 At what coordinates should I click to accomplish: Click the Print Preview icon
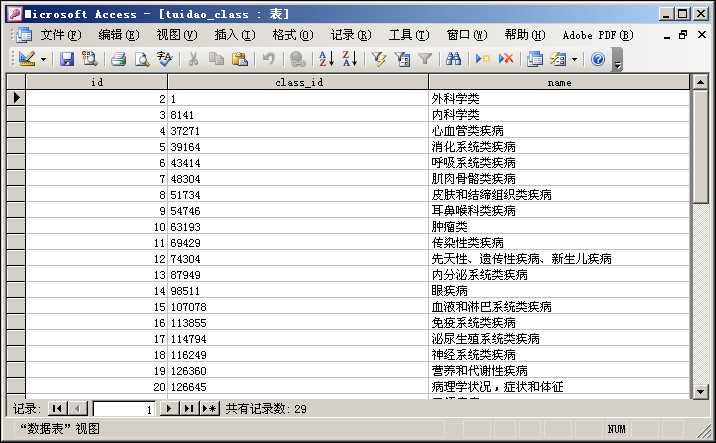[x=142, y=59]
